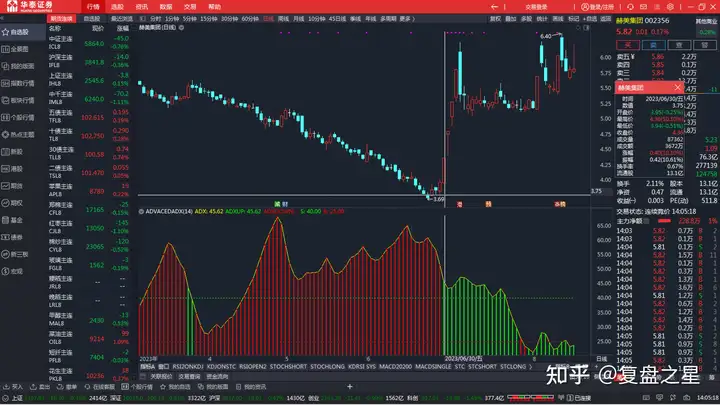Screen dimensions: 720x405
Task: Click ADVACEDADX indicator settings circle icon
Action: point(141,212)
